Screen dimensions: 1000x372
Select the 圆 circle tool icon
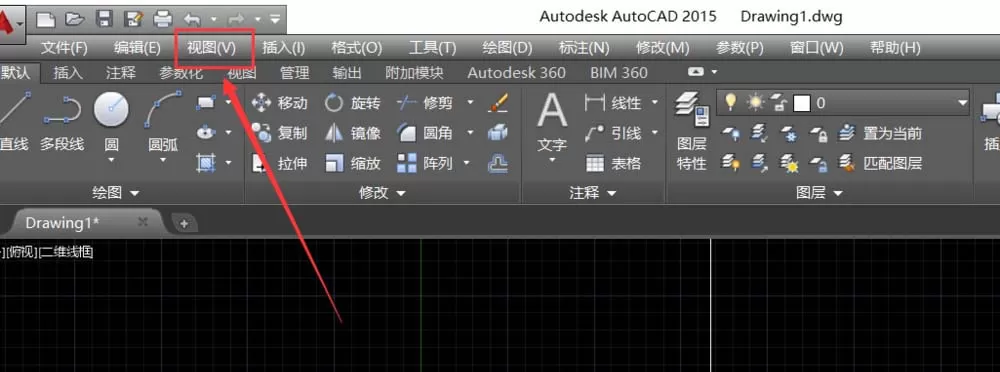[x=112, y=110]
